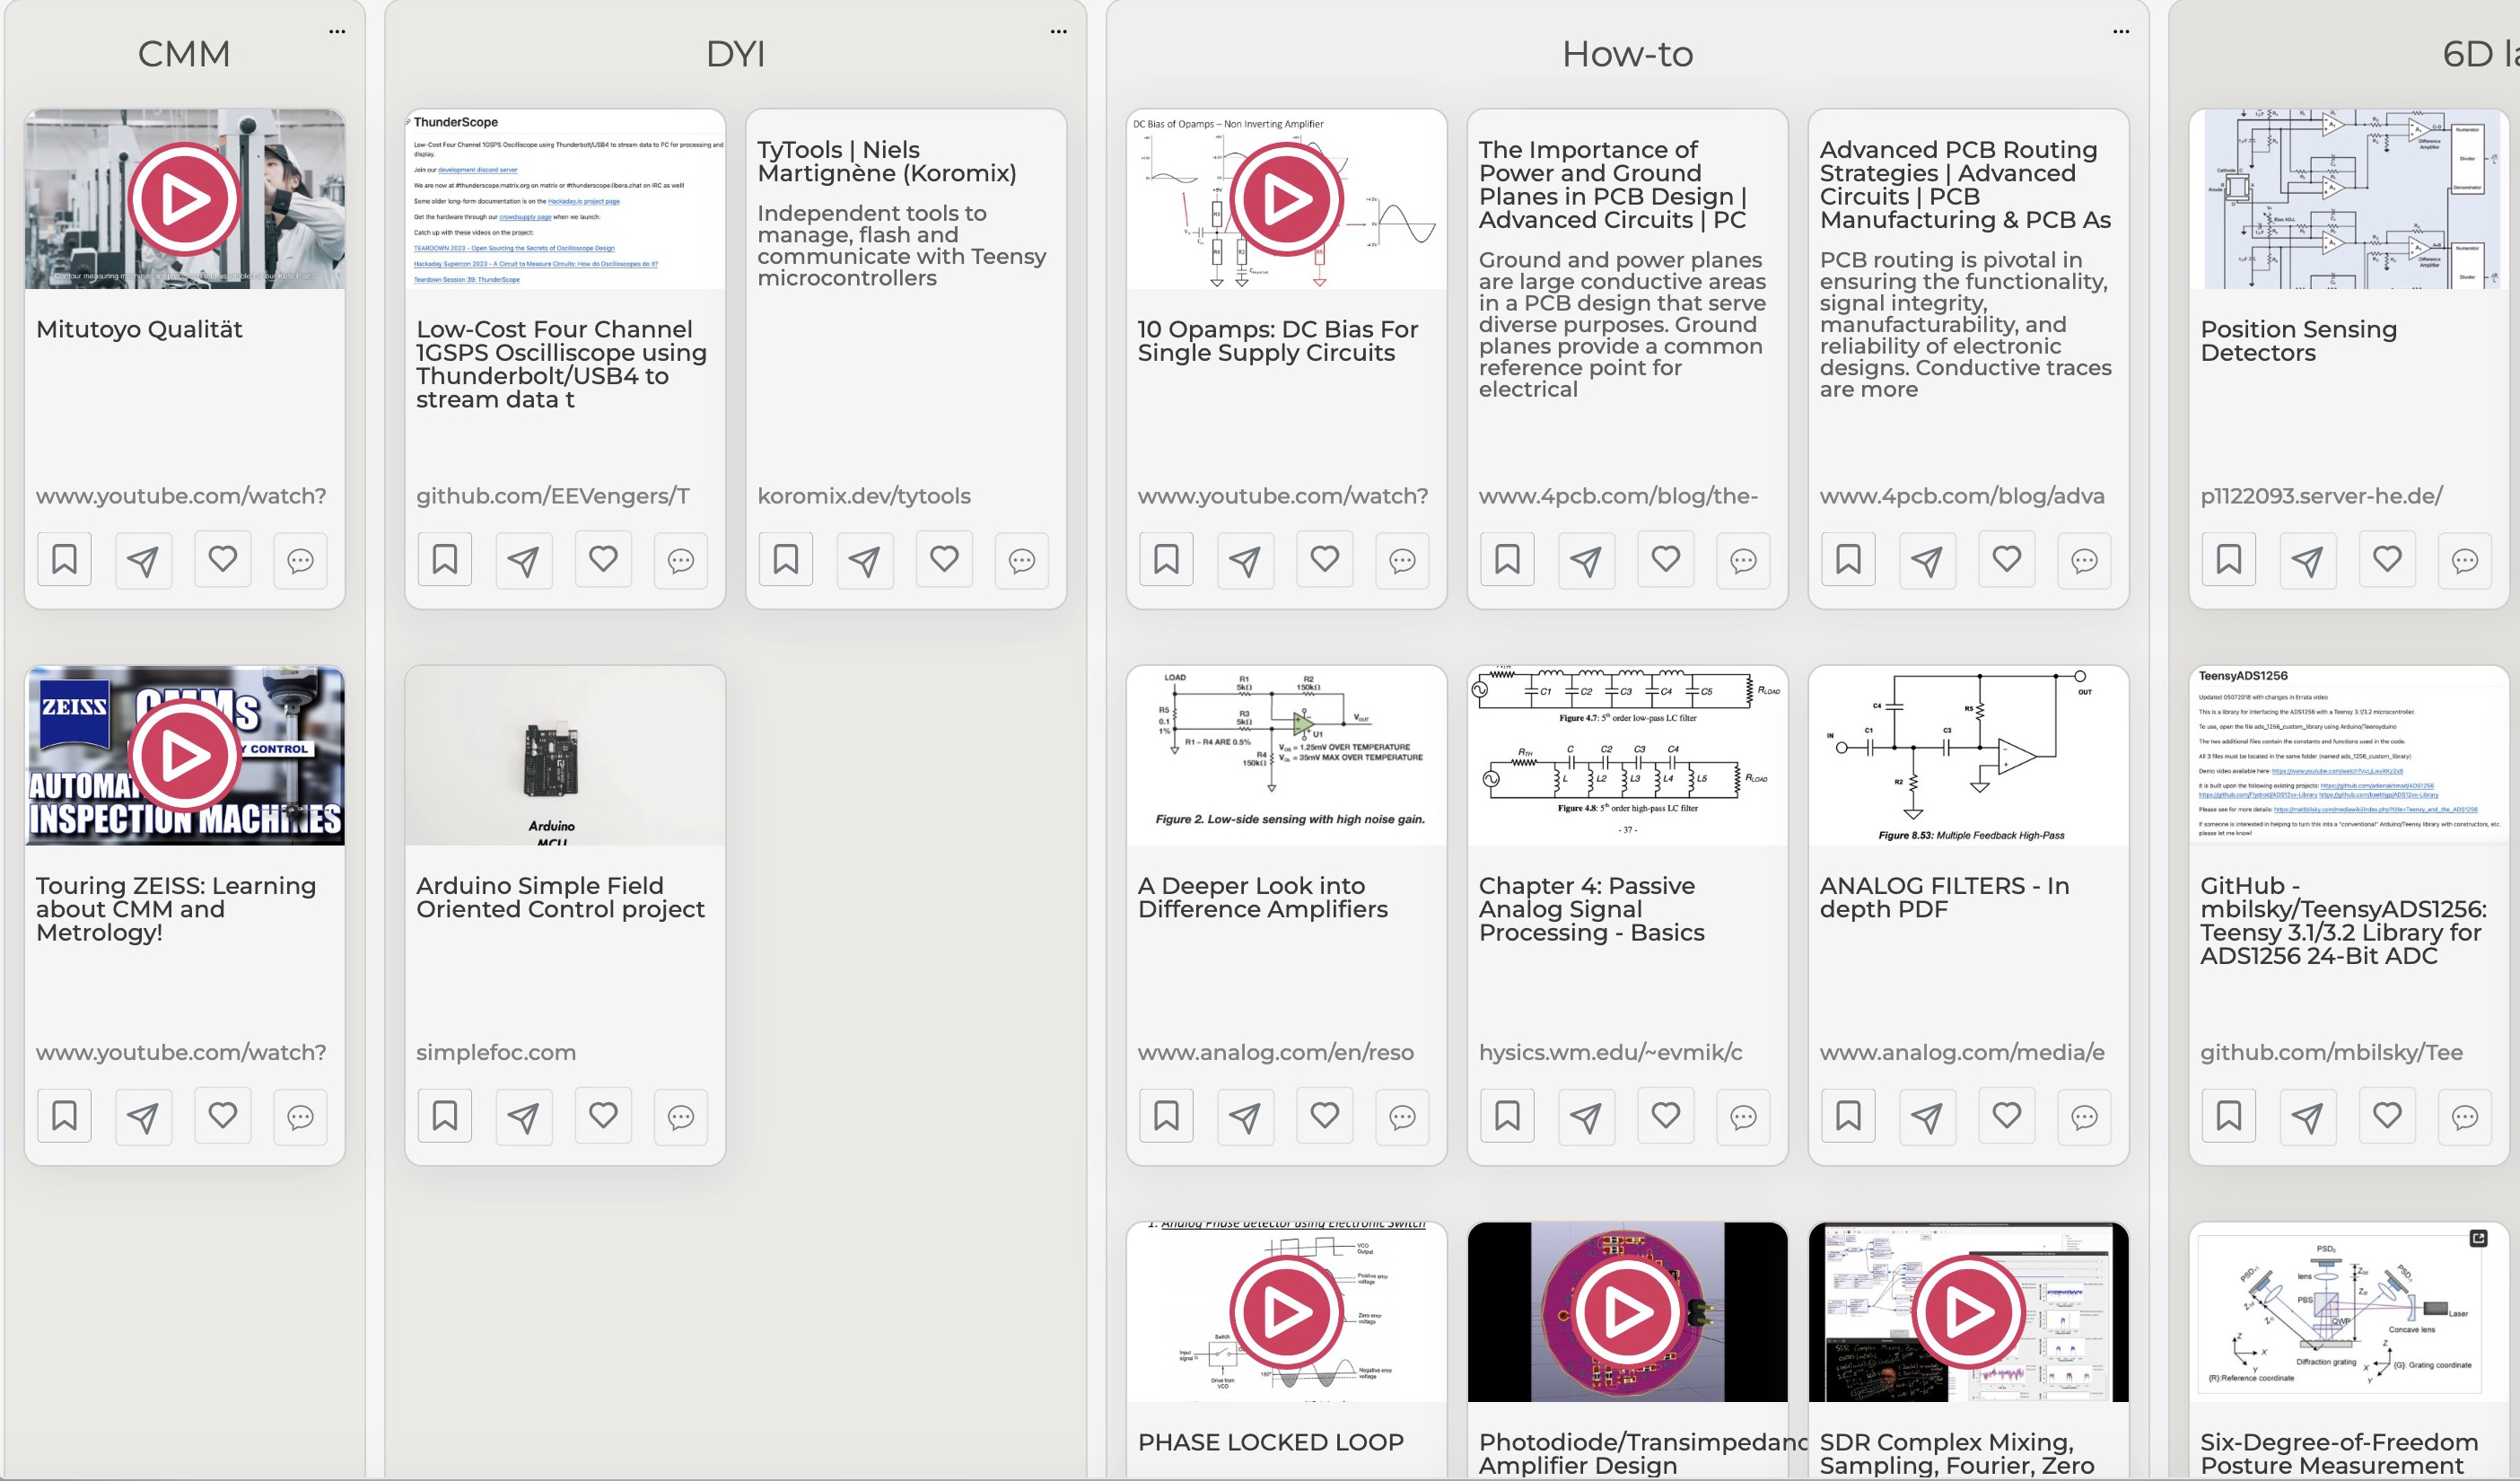Screen dimensions: 2520x1481
Task: Click the bookmark icon on Mitutoyo Qualität card
Action: pos(64,559)
